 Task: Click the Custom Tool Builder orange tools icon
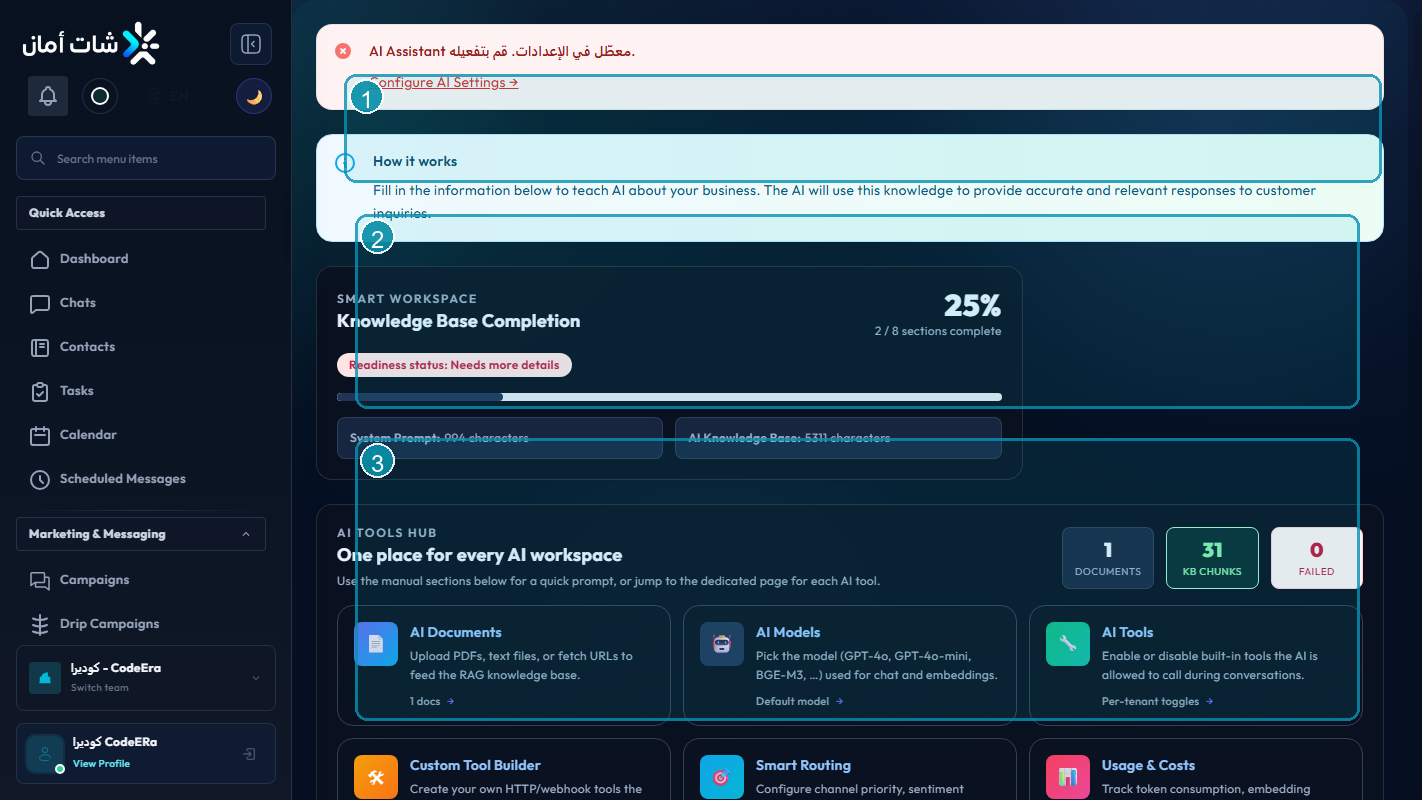pyautogui.click(x=376, y=777)
